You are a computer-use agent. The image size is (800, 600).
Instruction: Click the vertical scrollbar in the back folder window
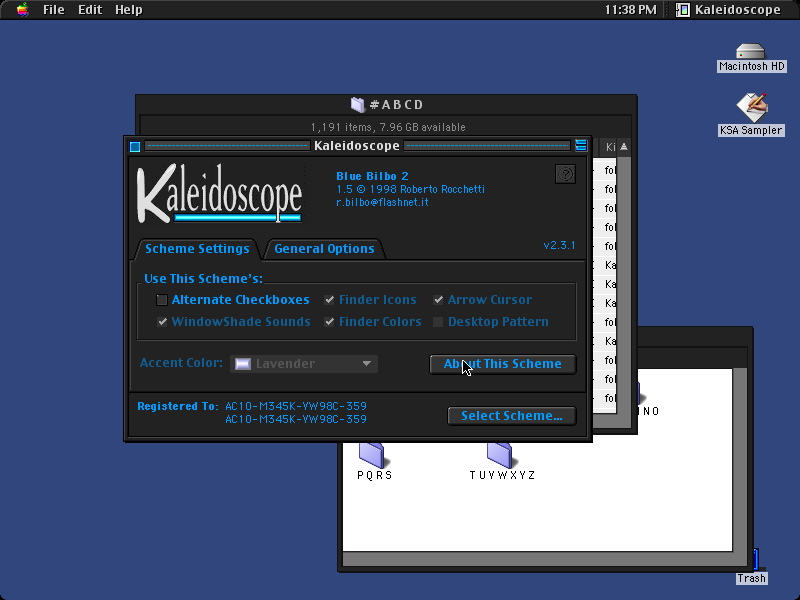(x=740, y=459)
